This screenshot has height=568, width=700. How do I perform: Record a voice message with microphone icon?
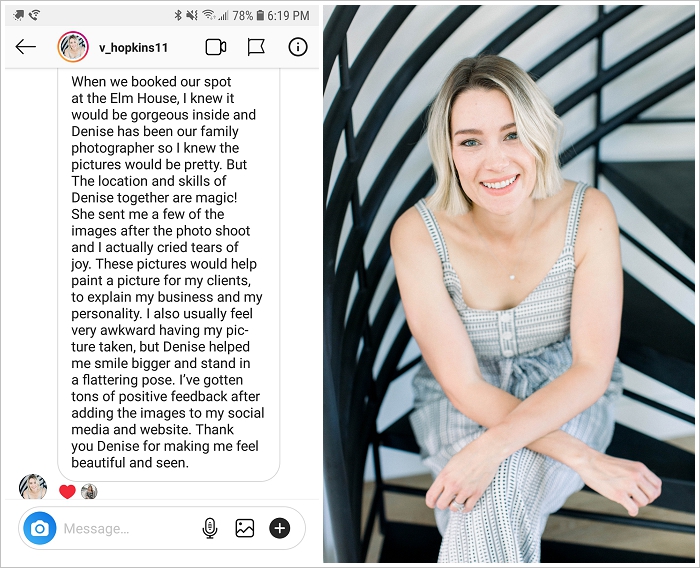point(210,528)
